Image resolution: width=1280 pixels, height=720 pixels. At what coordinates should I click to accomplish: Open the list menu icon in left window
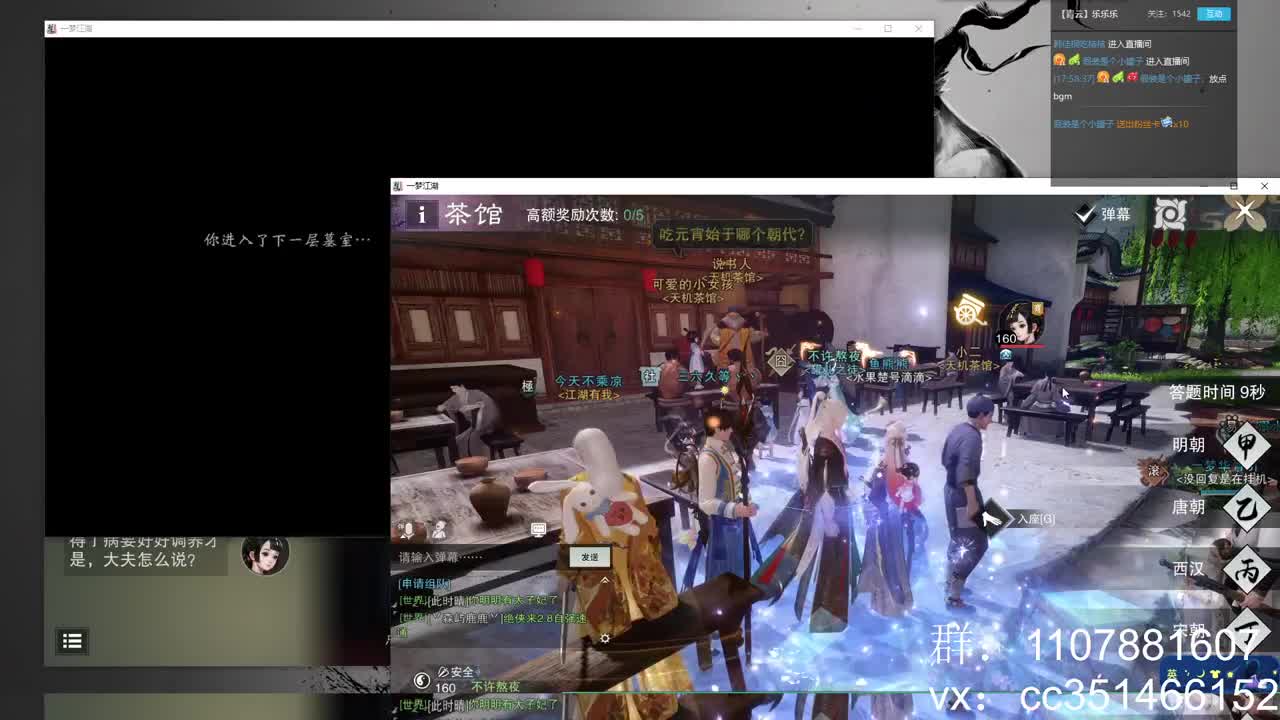point(72,641)
